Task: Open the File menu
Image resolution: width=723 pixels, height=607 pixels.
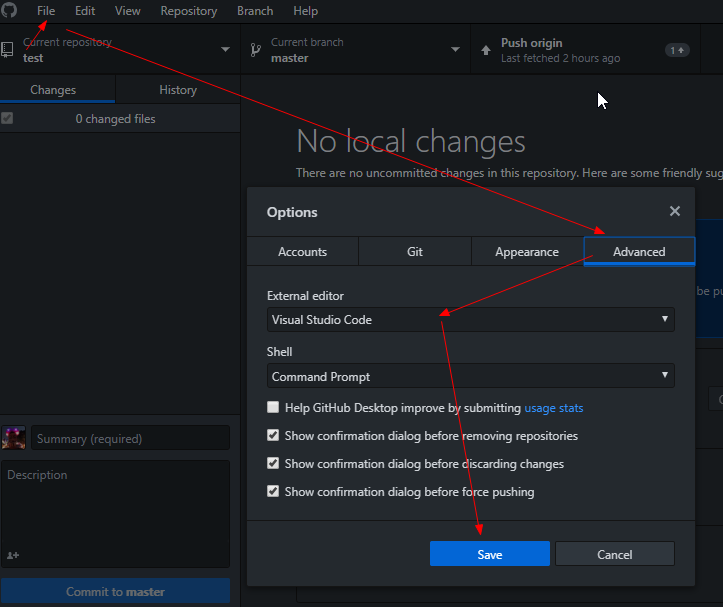Action: [x=46, y=11]
